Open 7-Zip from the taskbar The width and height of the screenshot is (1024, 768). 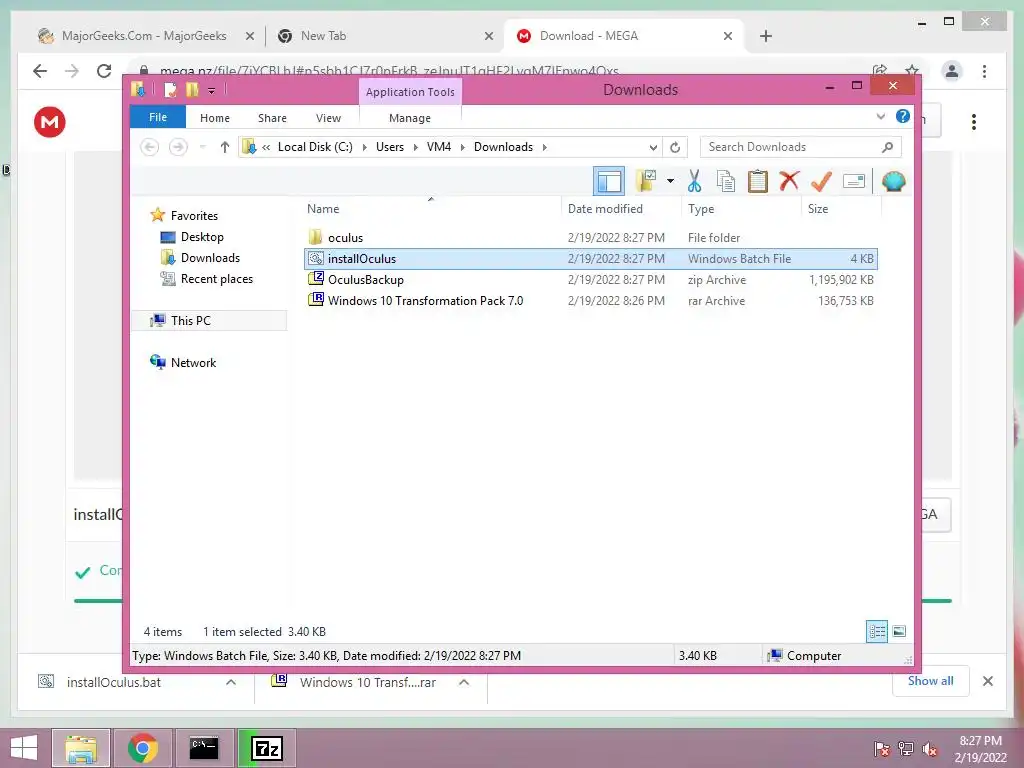[267, 748]
